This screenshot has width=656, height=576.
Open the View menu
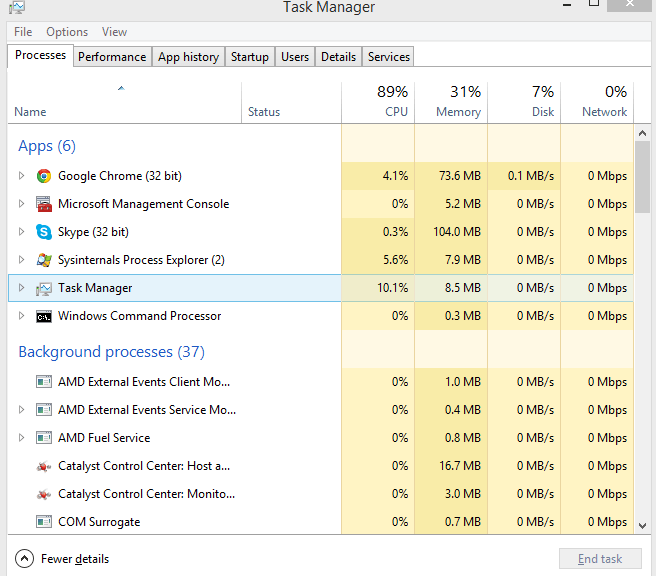114,32
